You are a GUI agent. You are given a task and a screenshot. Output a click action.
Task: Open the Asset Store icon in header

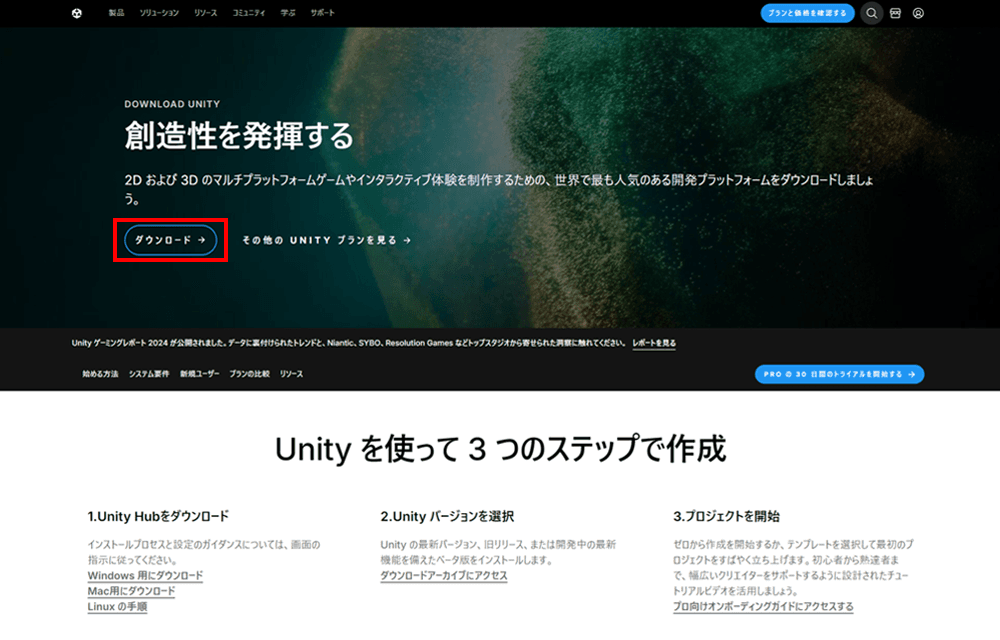pos(895,13)
